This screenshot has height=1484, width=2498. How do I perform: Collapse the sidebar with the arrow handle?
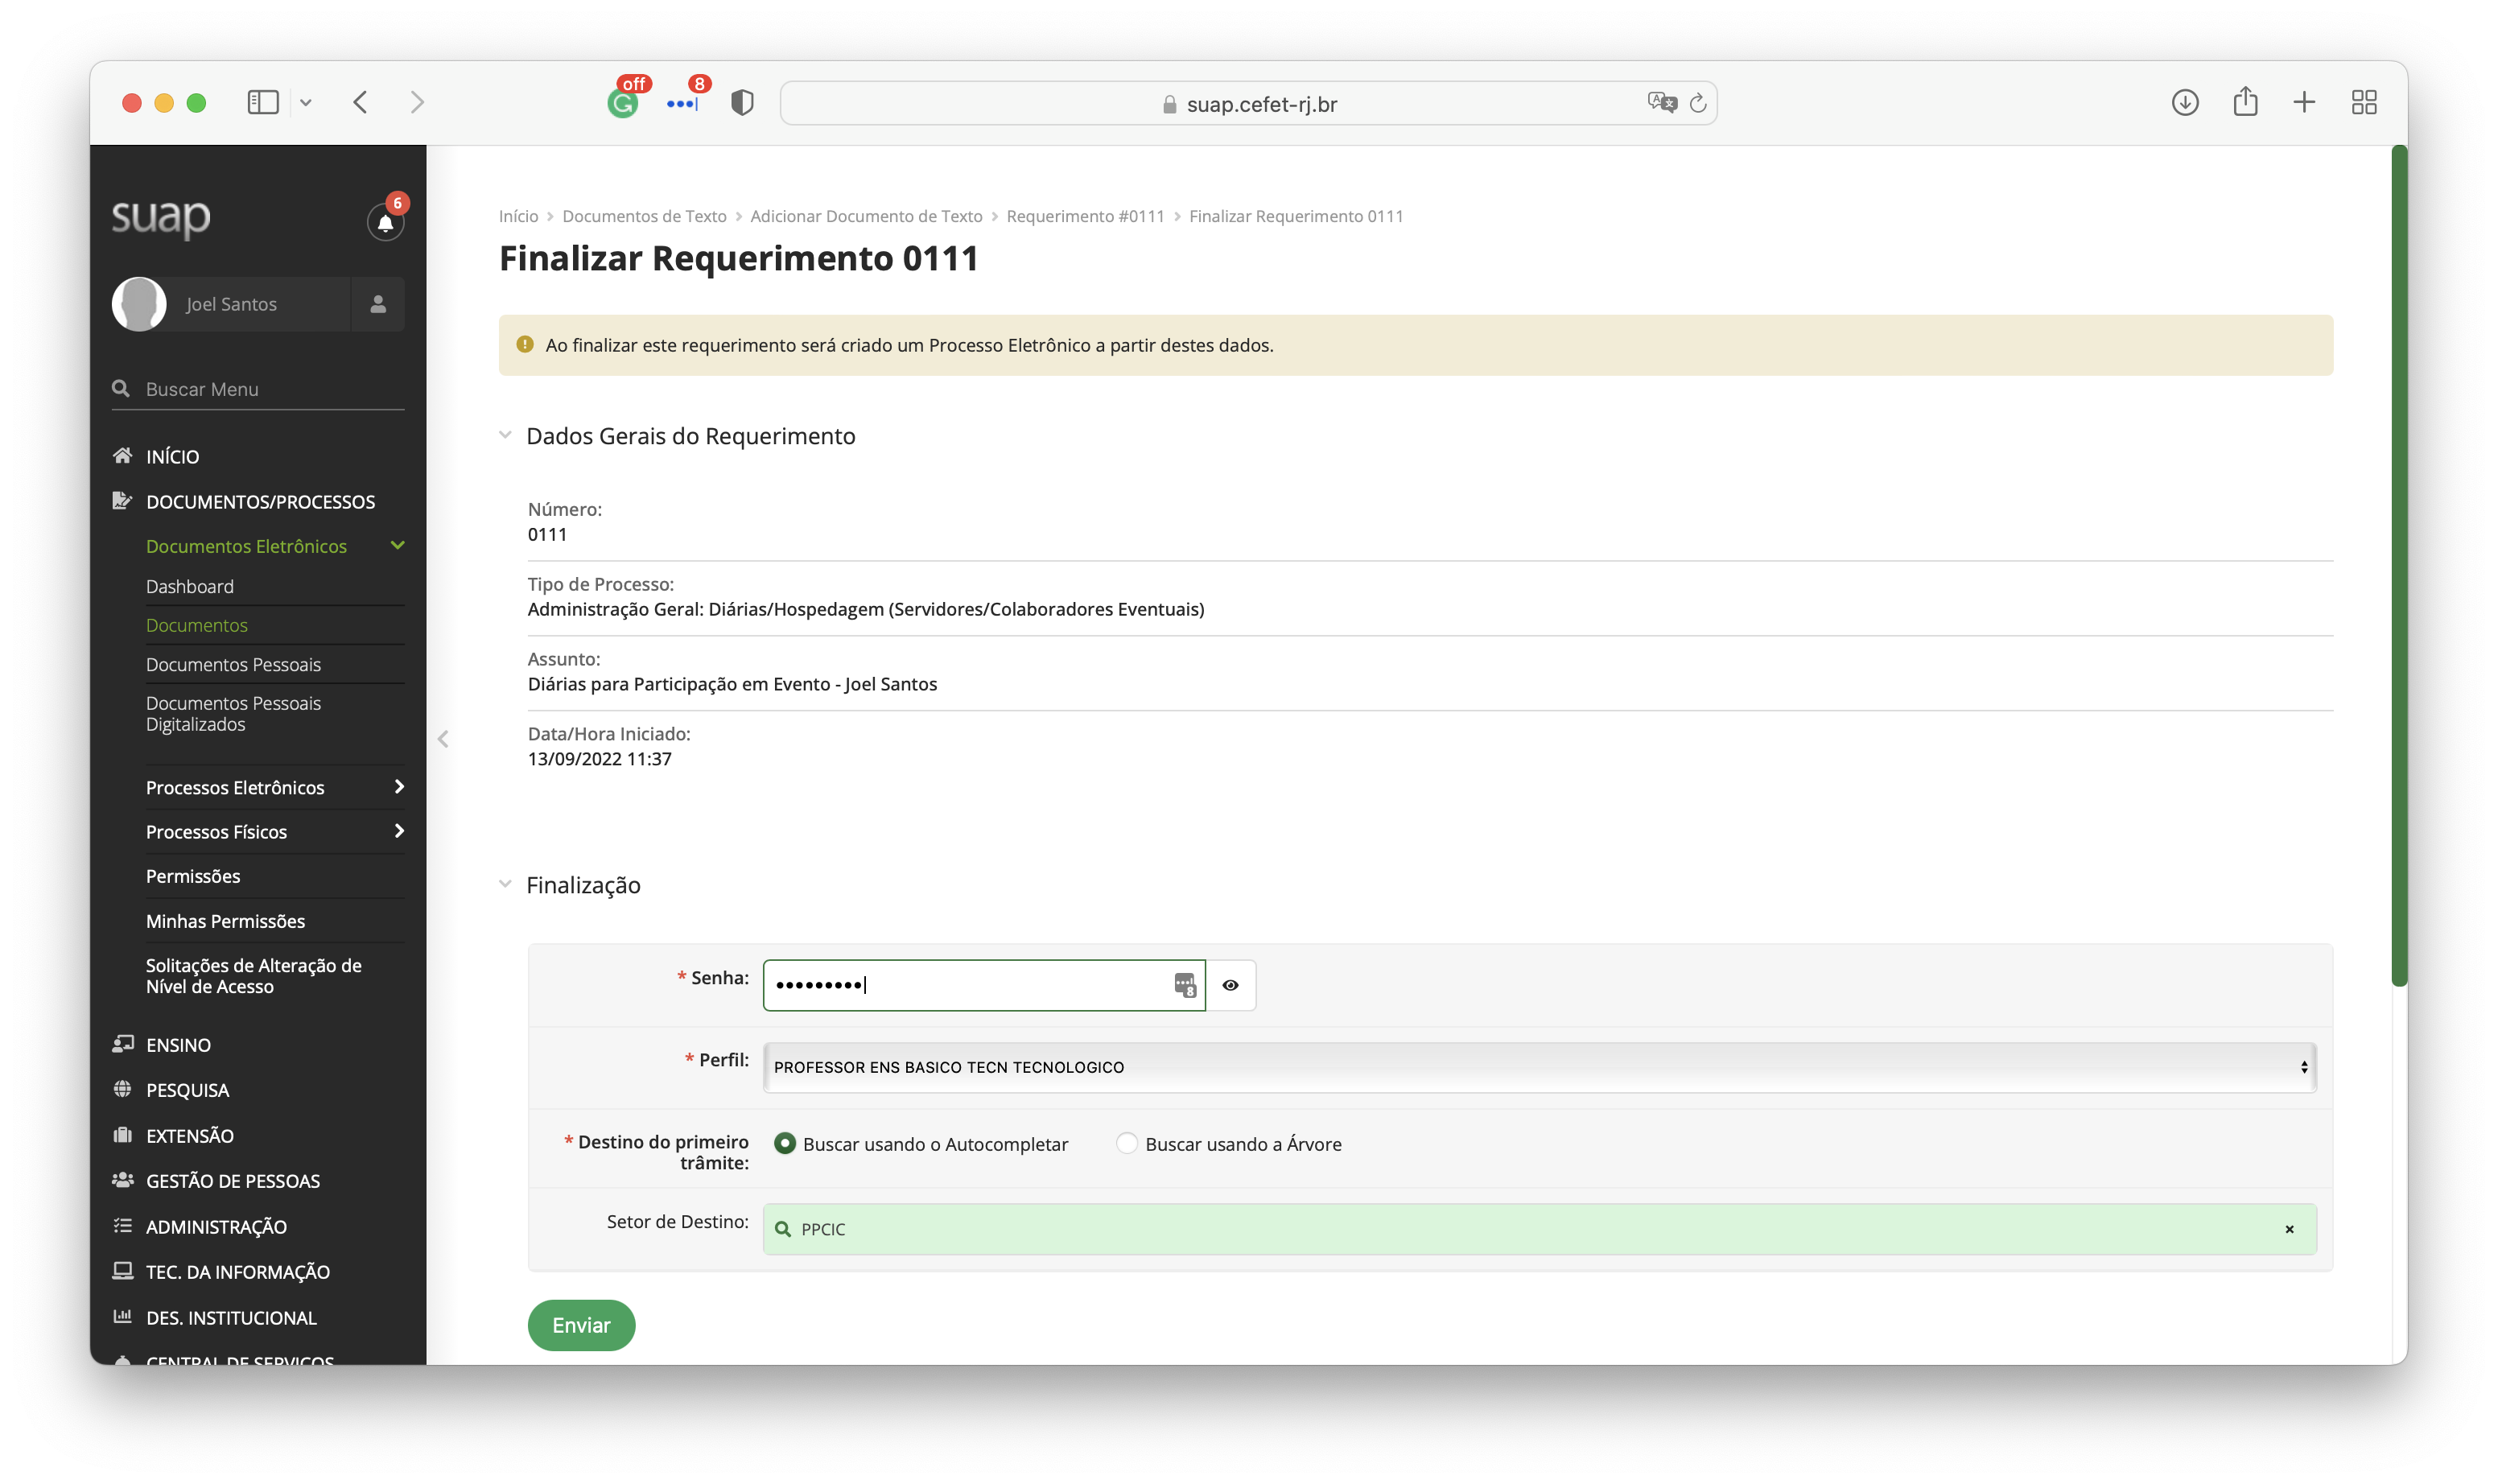(x=443, y=739)
